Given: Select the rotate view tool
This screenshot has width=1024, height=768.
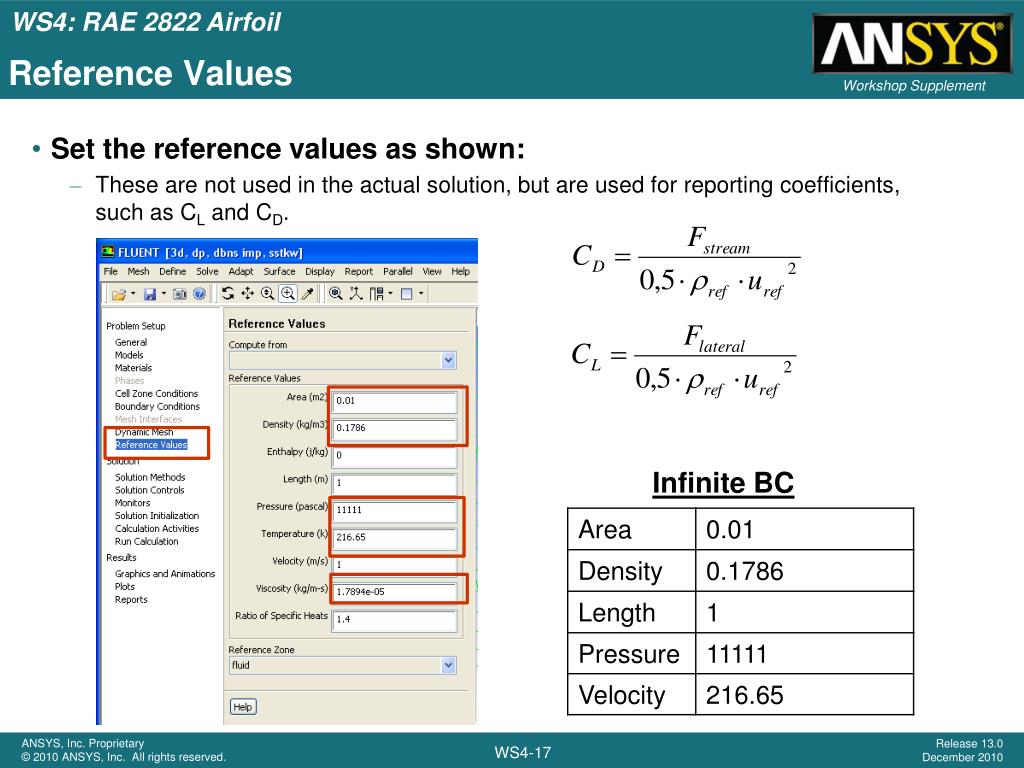Looking at the screenshot, I should click(x=227, y=293).
